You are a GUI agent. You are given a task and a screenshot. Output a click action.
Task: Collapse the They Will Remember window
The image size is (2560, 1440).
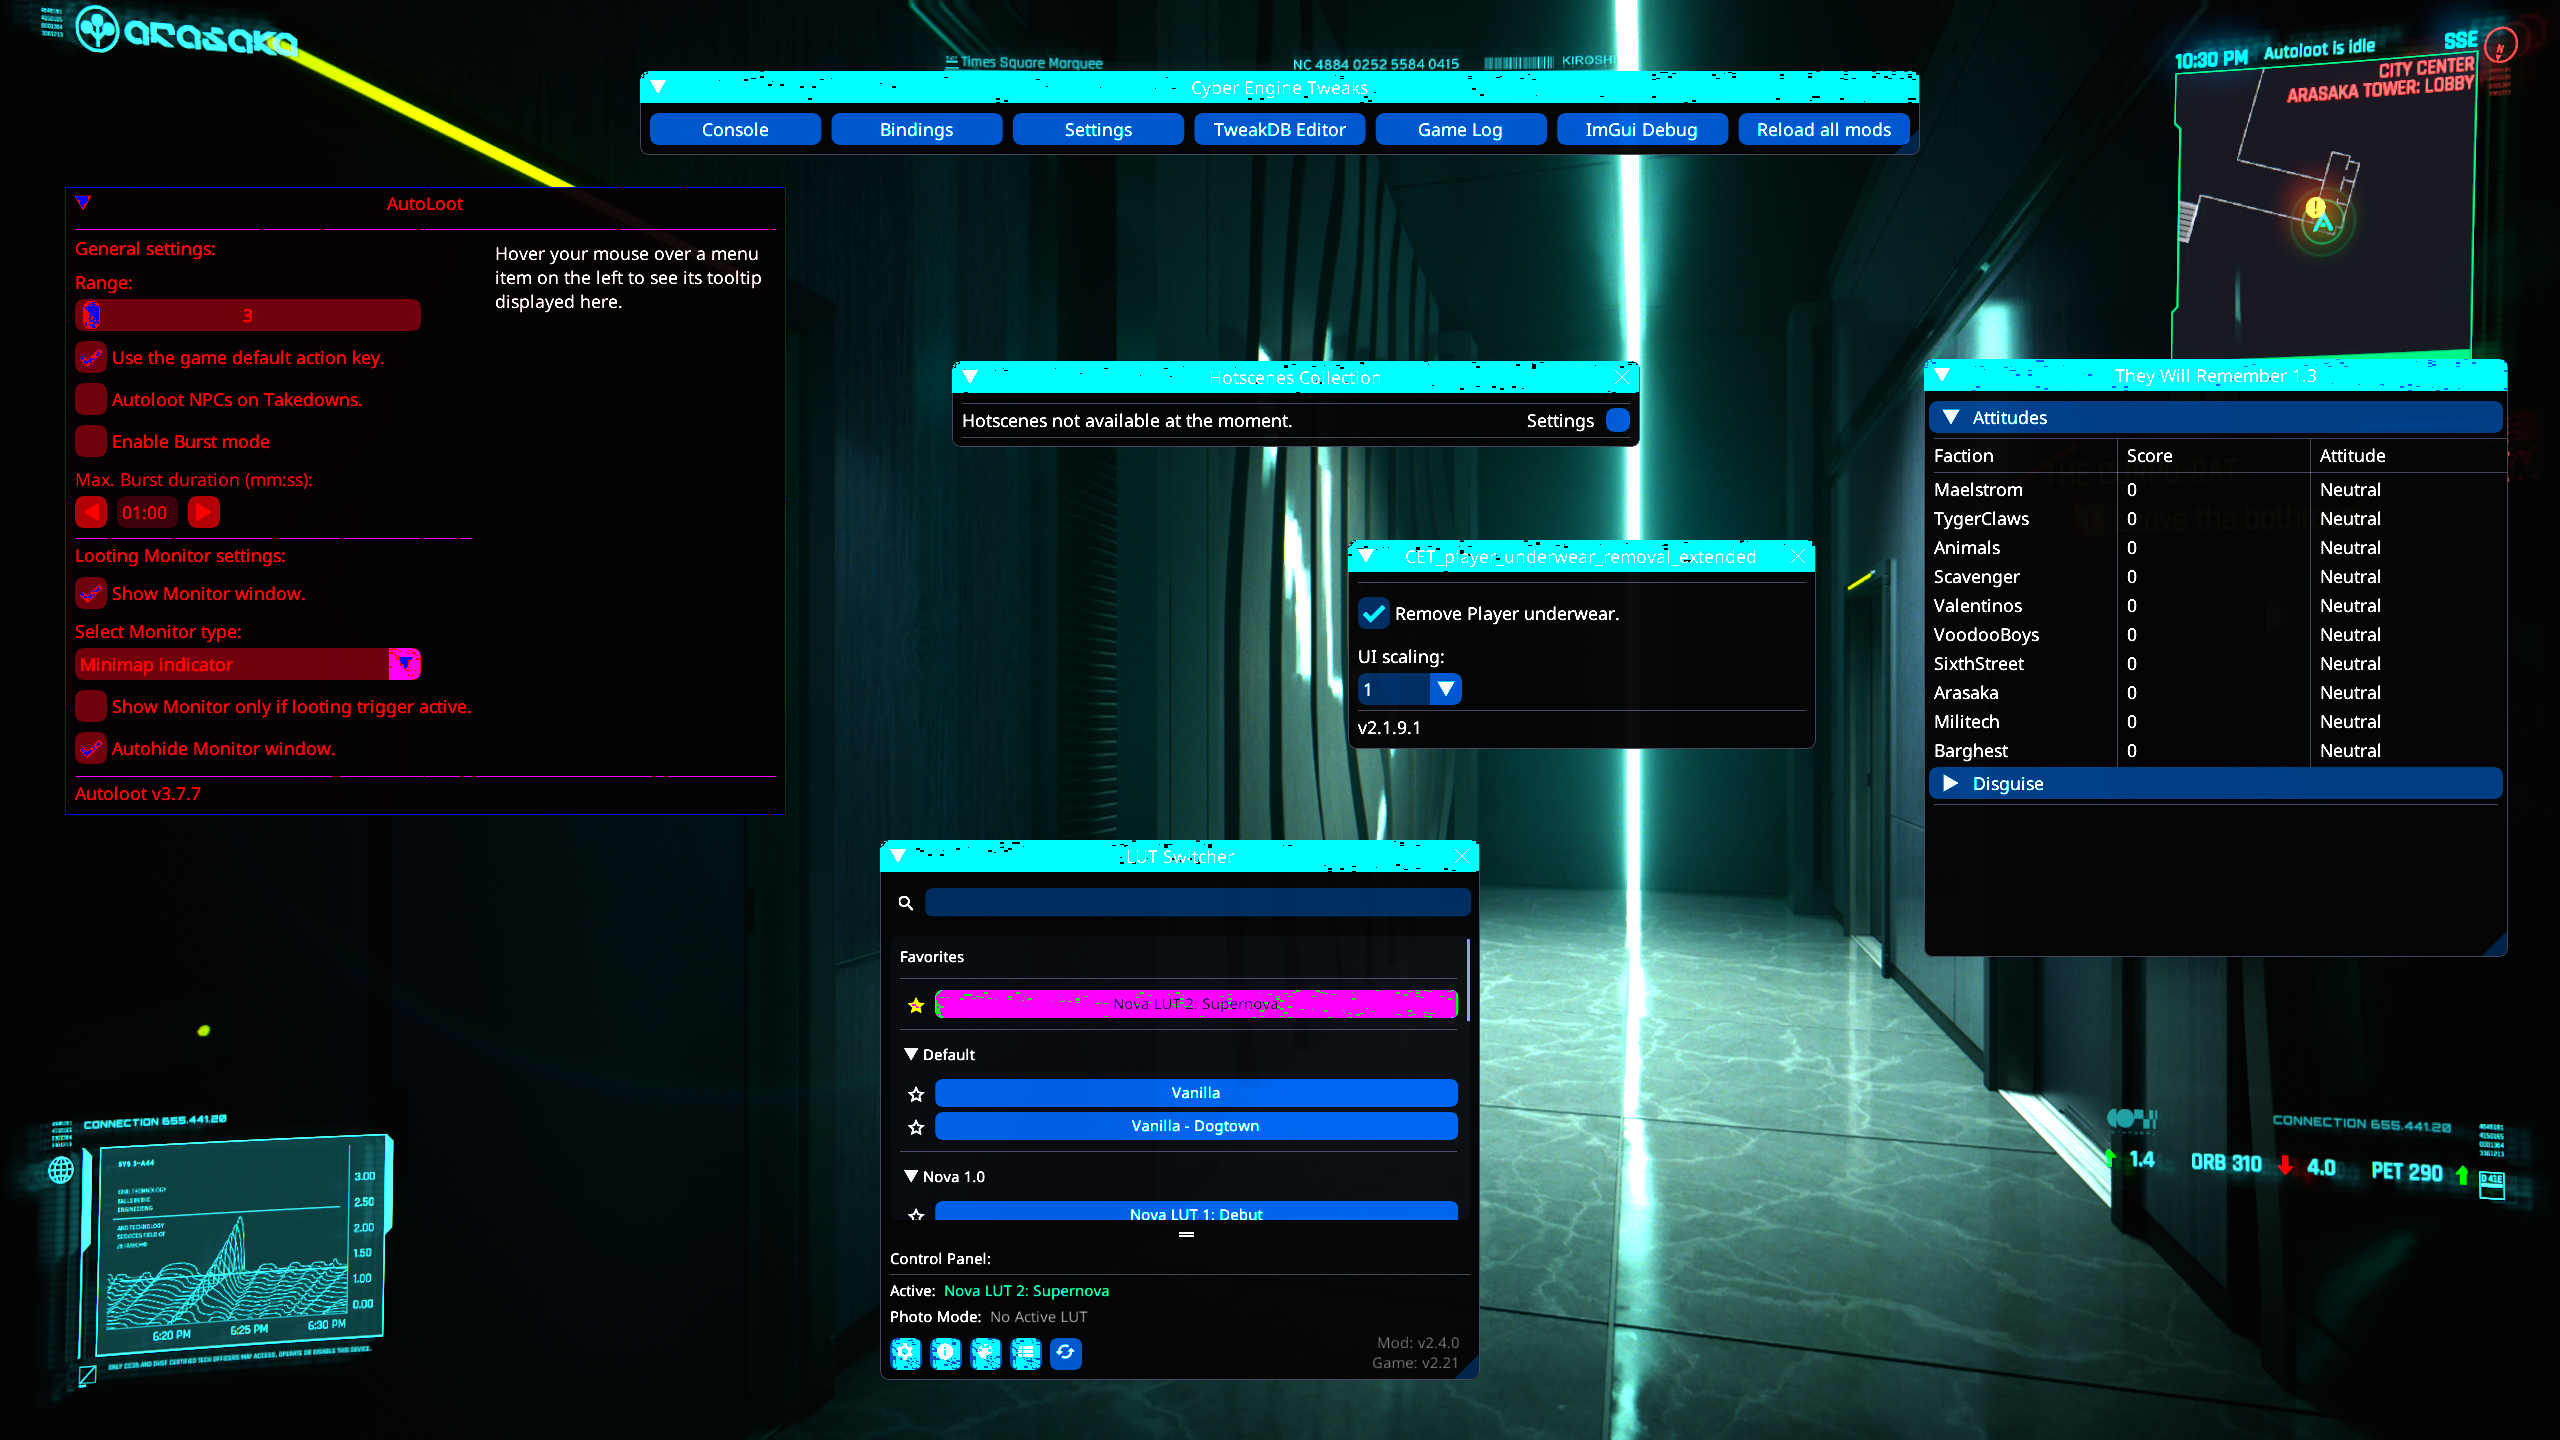coord(1942,375)
